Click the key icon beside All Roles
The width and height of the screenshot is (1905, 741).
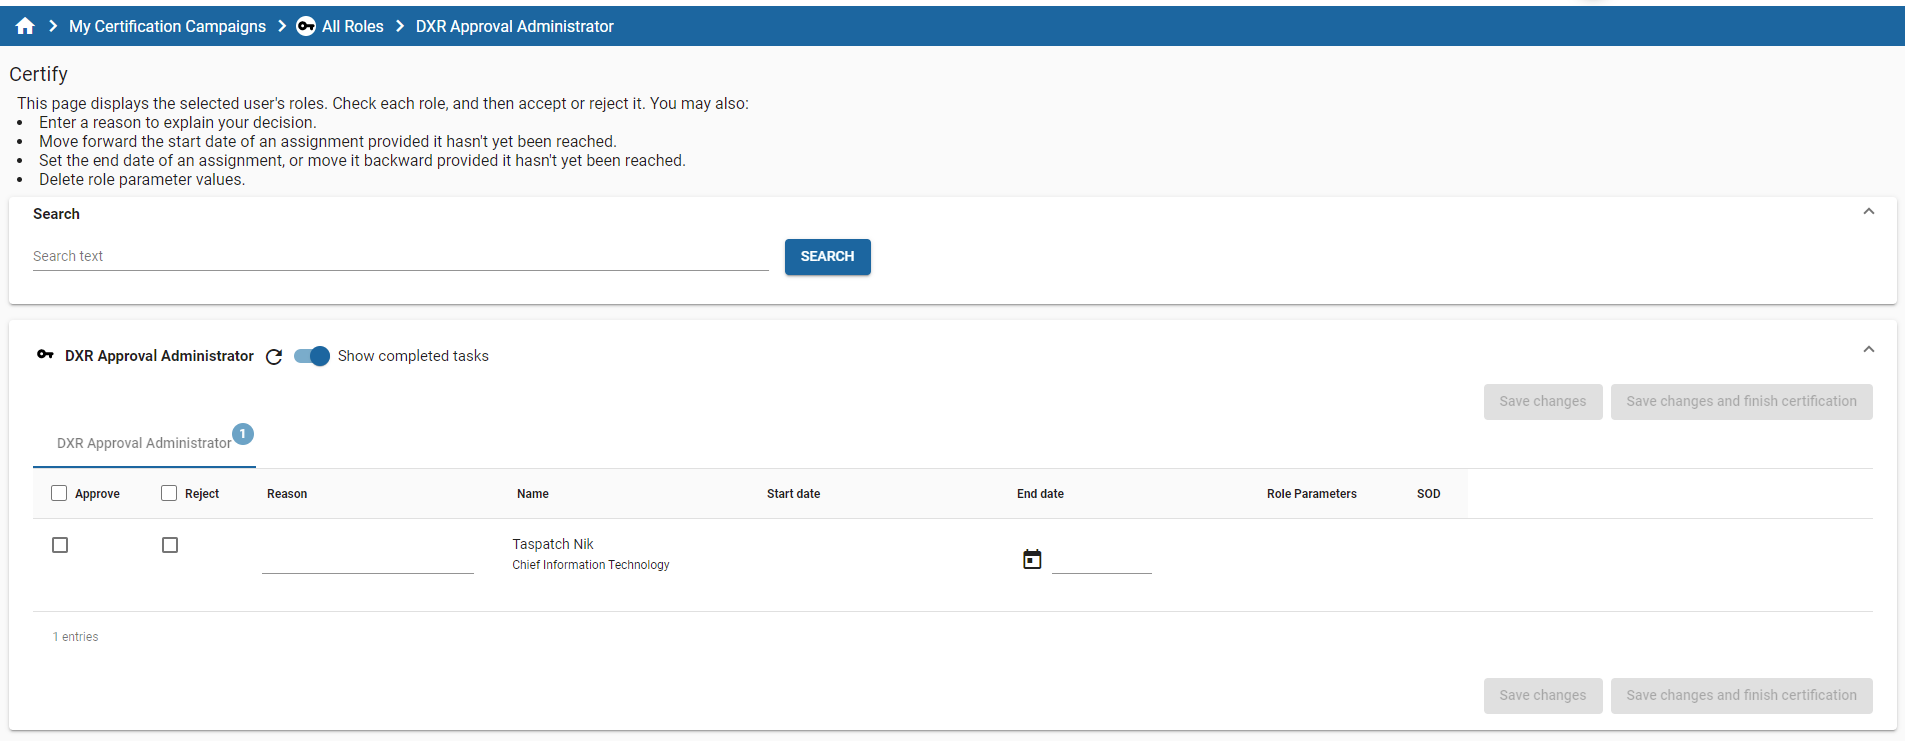pyautogui.click(x=306, y=26)
